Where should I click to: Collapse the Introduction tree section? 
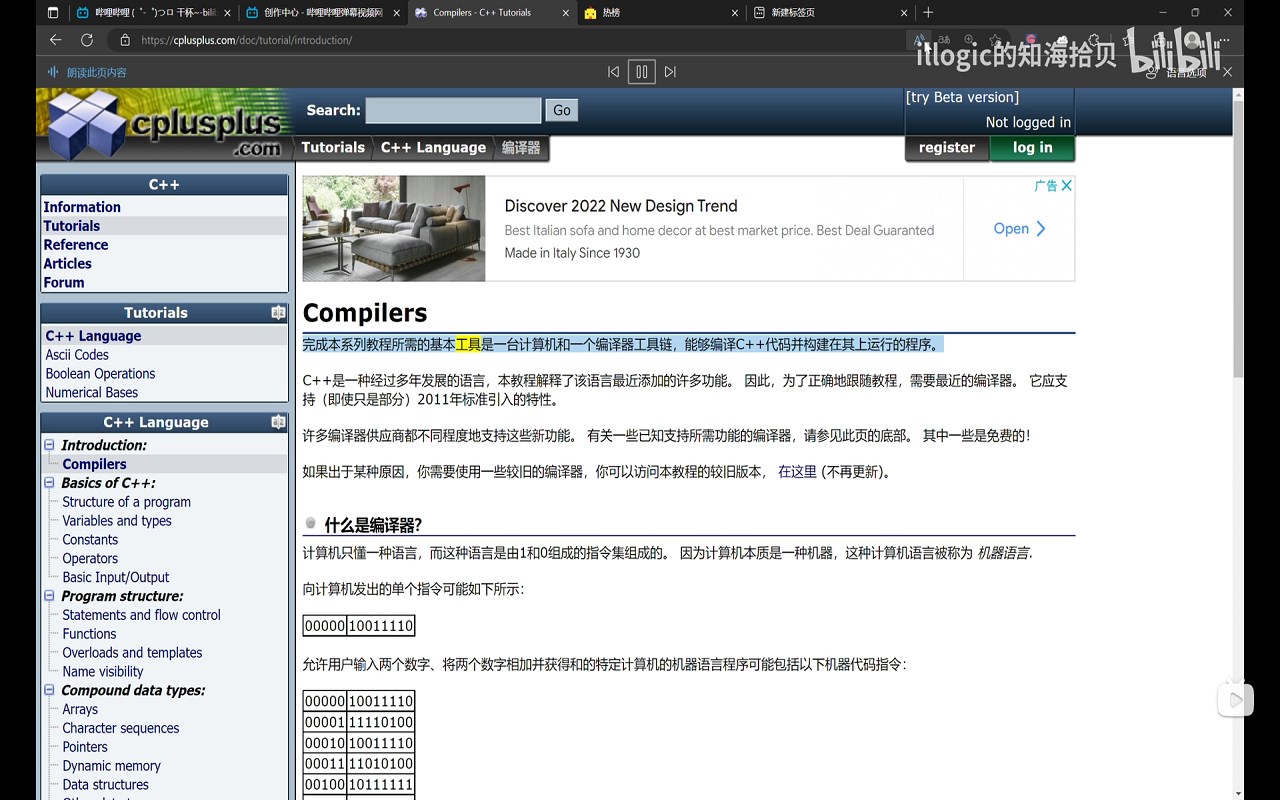click(49, 445)
